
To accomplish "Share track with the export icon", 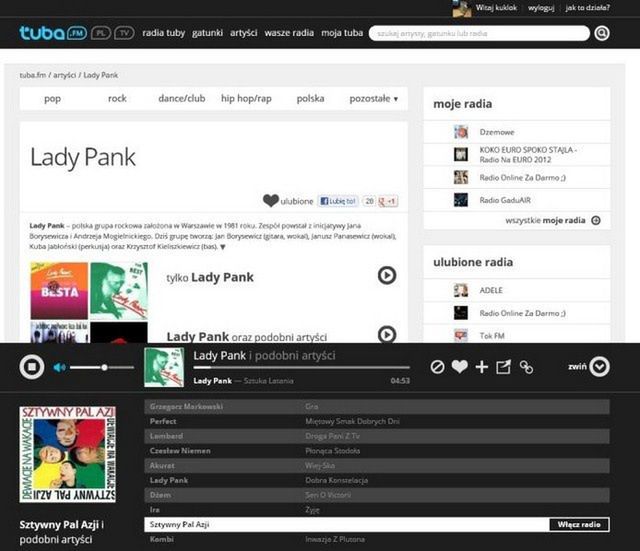I will (x=503, y=367).
